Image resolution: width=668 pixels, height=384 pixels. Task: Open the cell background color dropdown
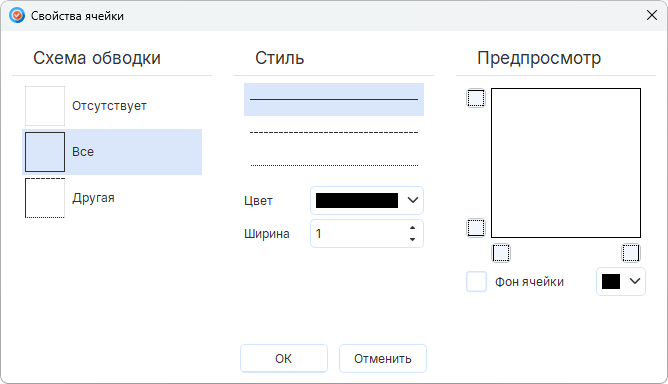coord(635,281)
